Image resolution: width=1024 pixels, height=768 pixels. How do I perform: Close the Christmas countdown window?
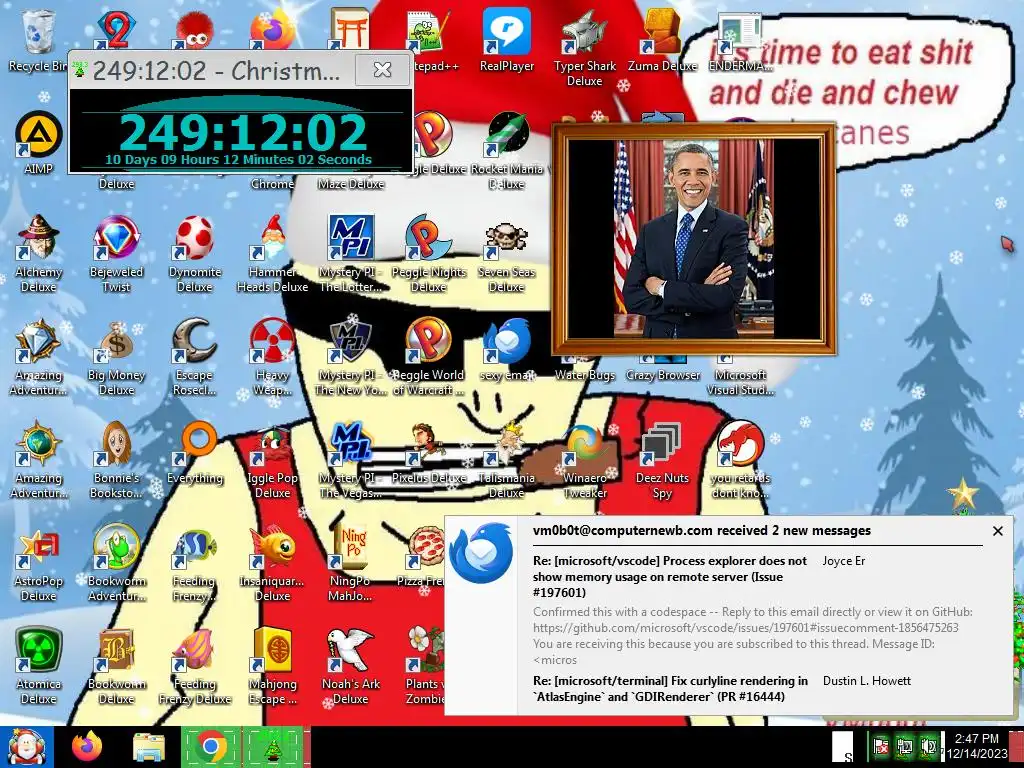click(x=382, y=69)
